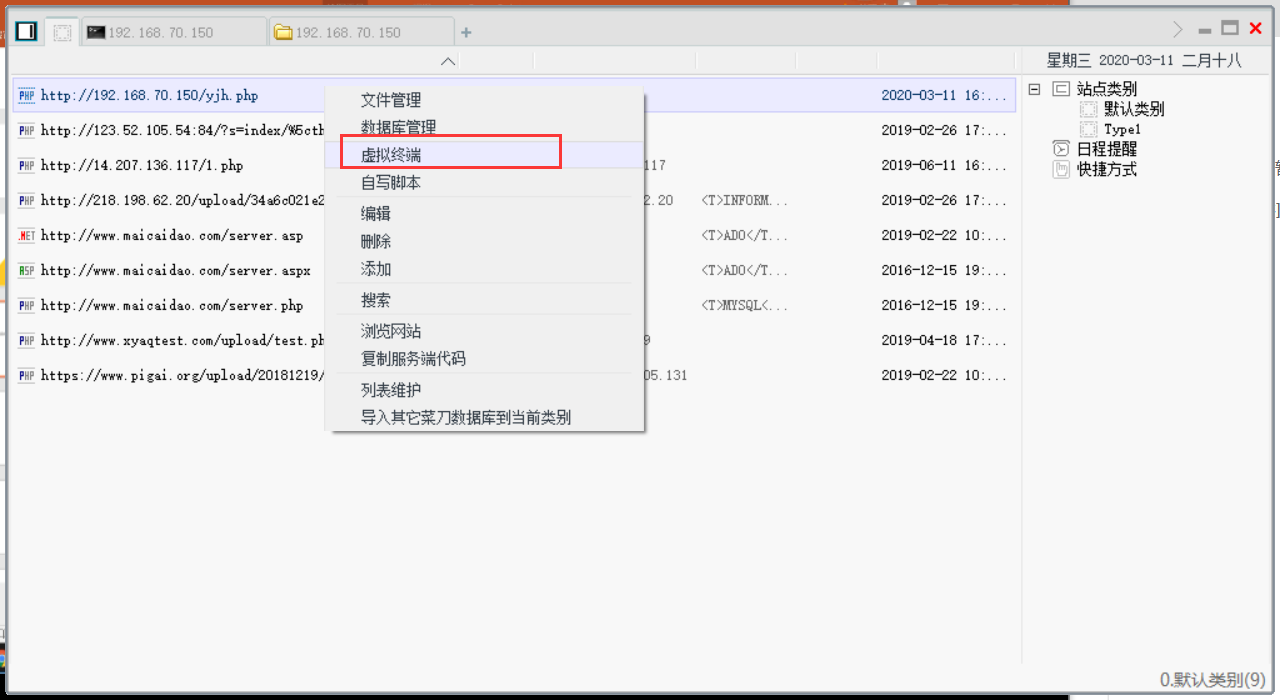This screenshot has height=700, width=1280.
Task: Click the green ASPX icon beside server.aspx
Action: pos(25,270)
